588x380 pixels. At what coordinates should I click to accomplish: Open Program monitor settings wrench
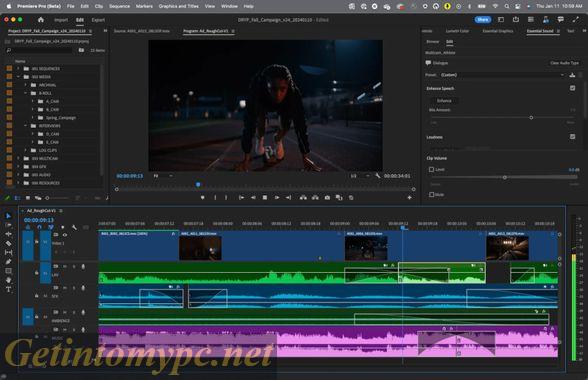click(378, 176)
